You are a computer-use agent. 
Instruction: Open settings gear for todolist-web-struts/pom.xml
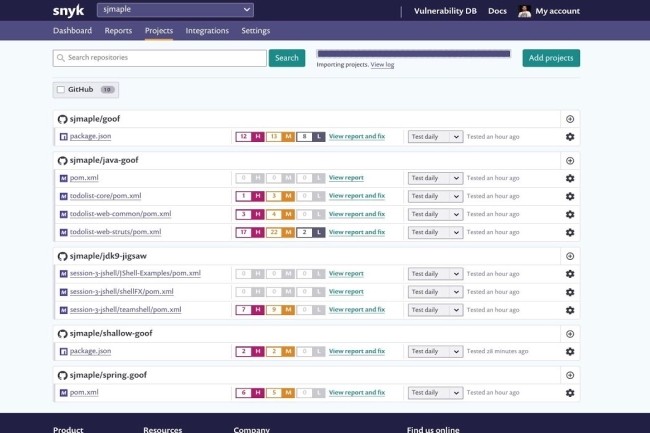[570, 232]
